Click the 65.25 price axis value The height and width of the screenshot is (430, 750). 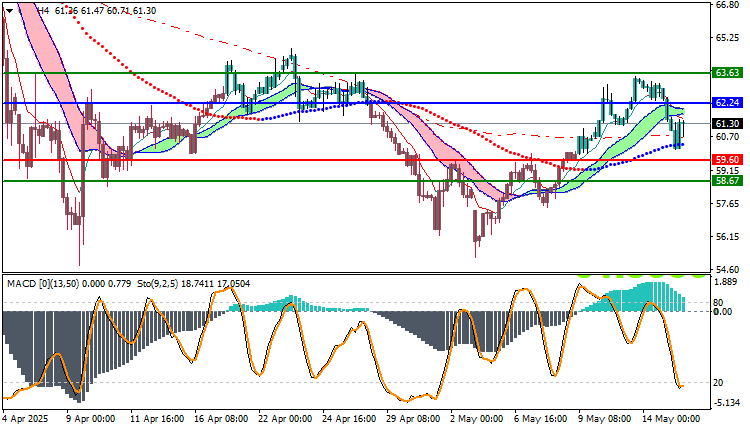[x=727, y=37]
